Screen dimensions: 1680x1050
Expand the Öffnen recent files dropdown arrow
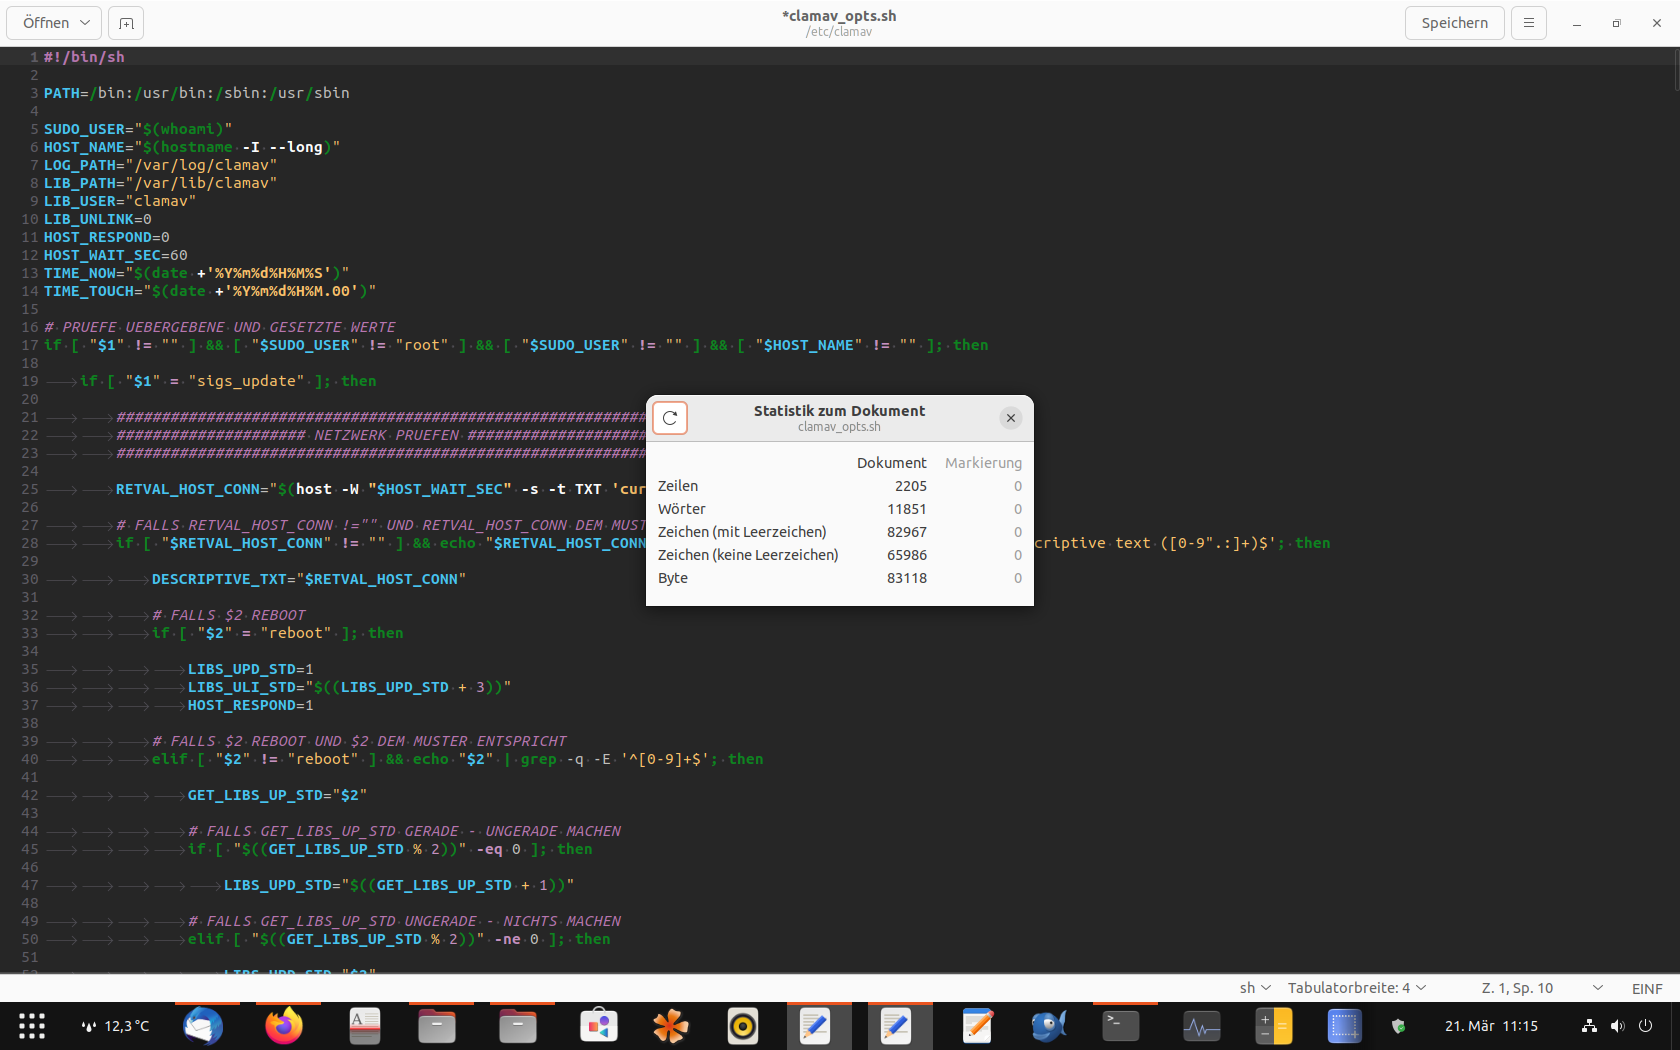coord(85,22)
